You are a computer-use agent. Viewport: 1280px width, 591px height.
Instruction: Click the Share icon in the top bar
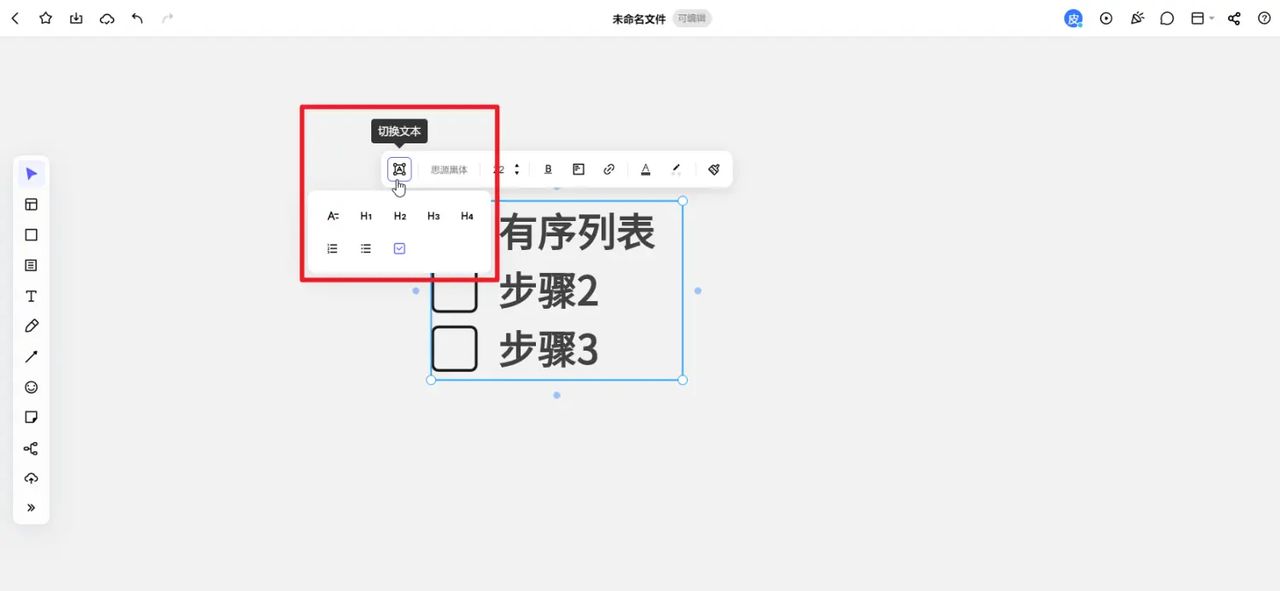(1233, 18)
